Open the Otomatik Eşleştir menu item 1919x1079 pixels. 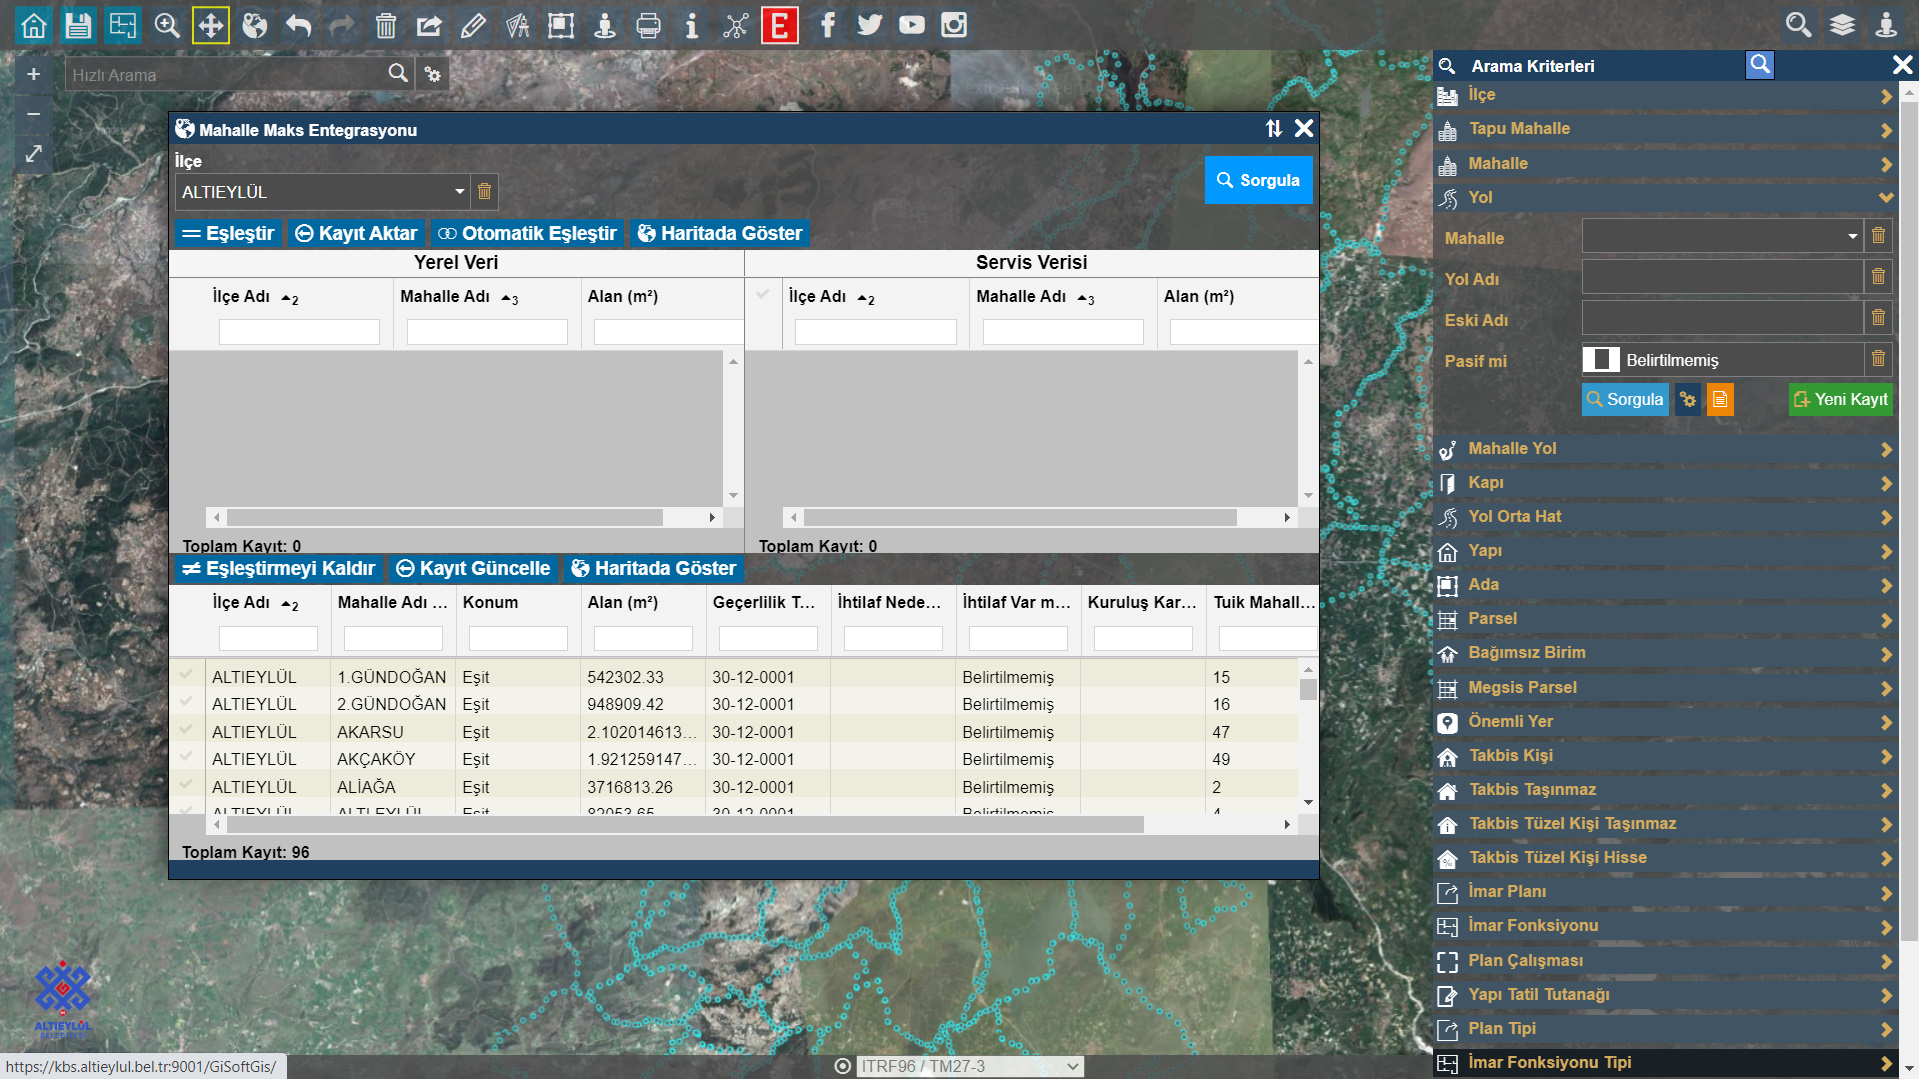click(528, 233)
